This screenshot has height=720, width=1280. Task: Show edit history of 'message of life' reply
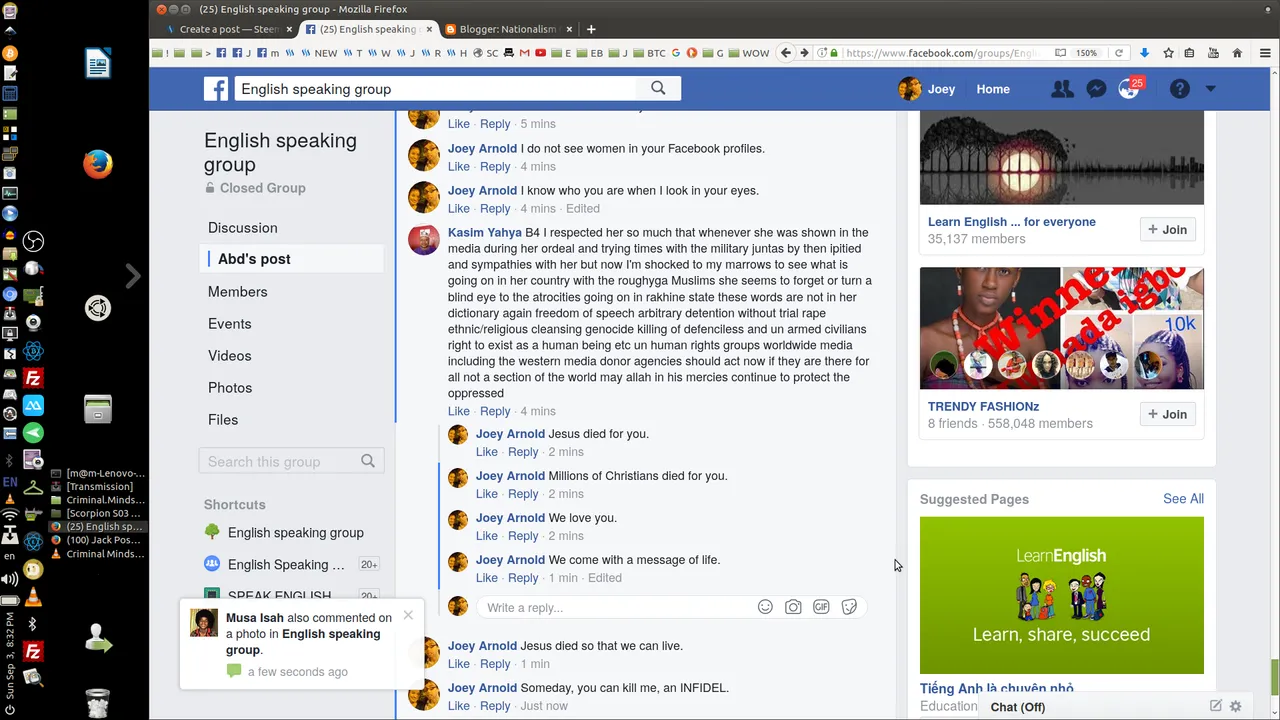pyautogui.click(x=605, y=578)
